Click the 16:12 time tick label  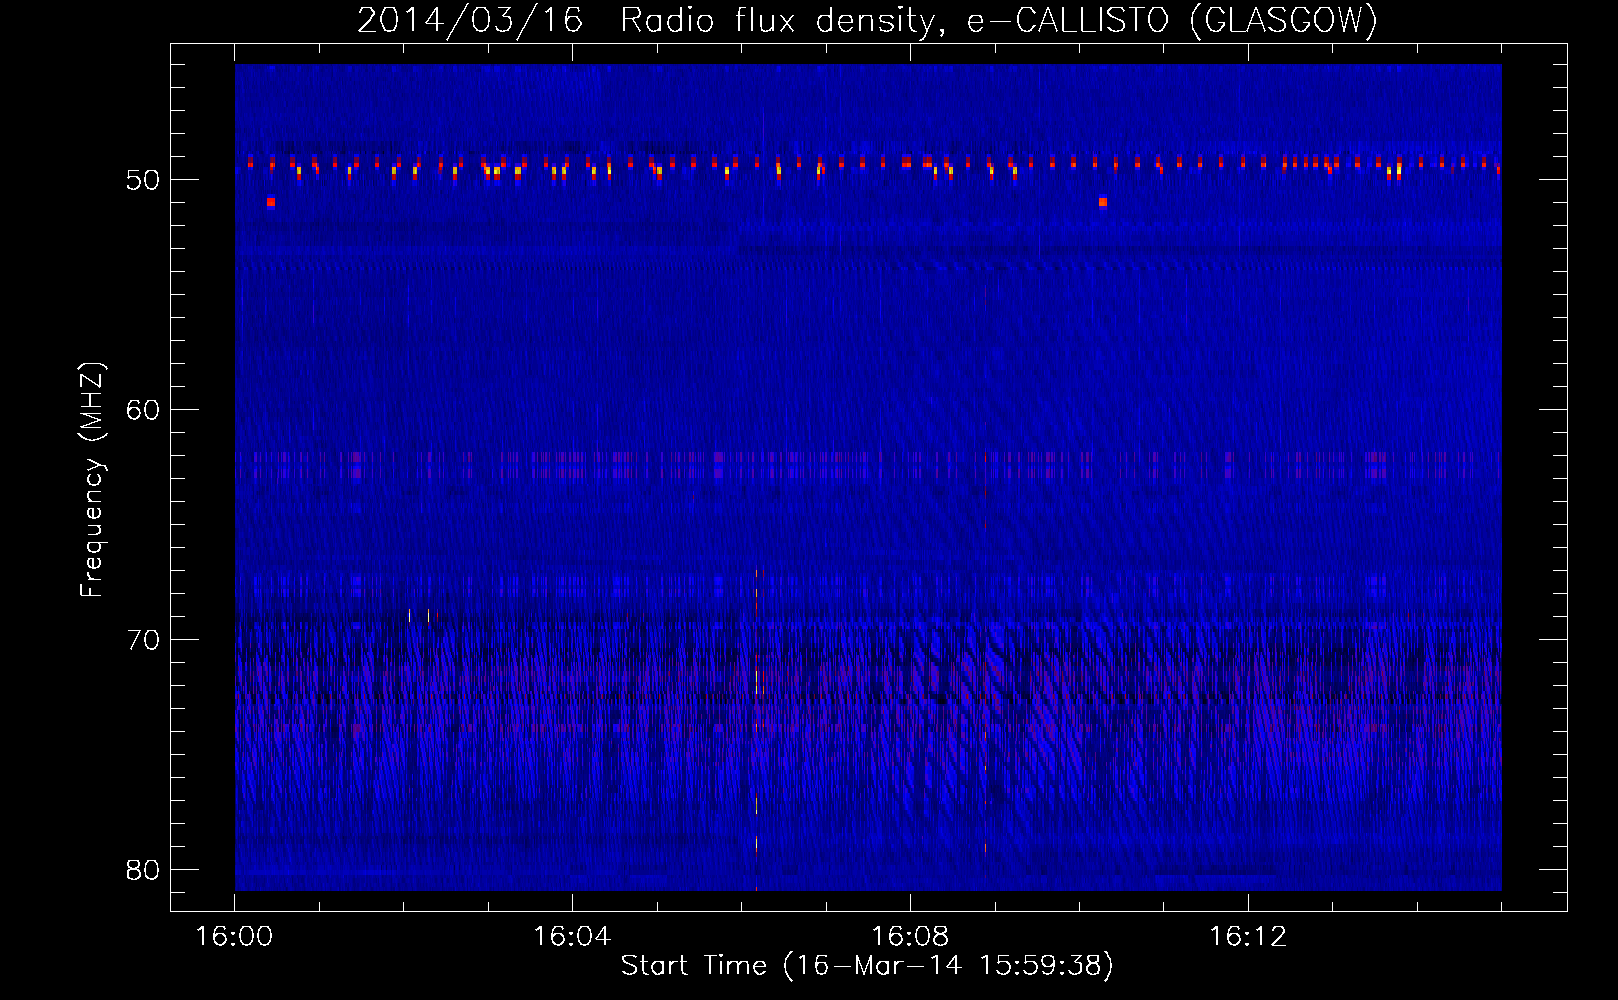click(x=1248, y=937)
